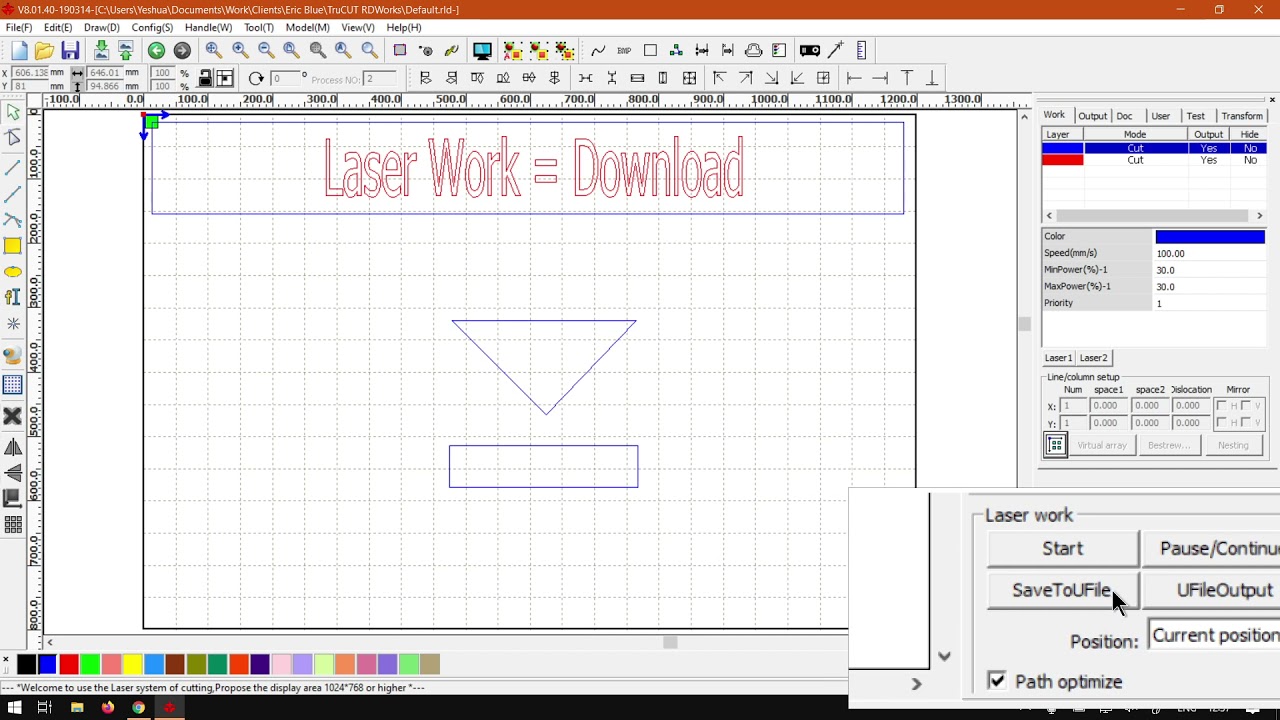Create a new file with the New icon
The height and width of the screenshot is (720, 1280).
pyautogui.click(x=19, y=51)
